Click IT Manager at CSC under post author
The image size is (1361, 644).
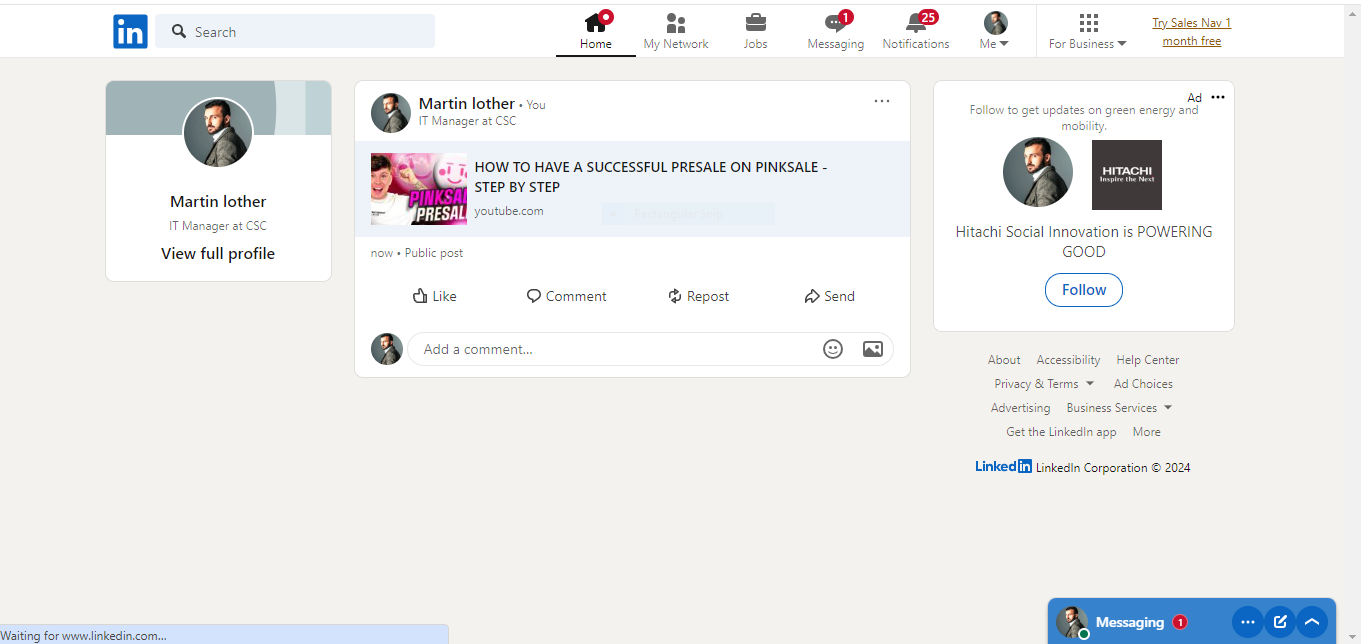[x=468, y=121]
